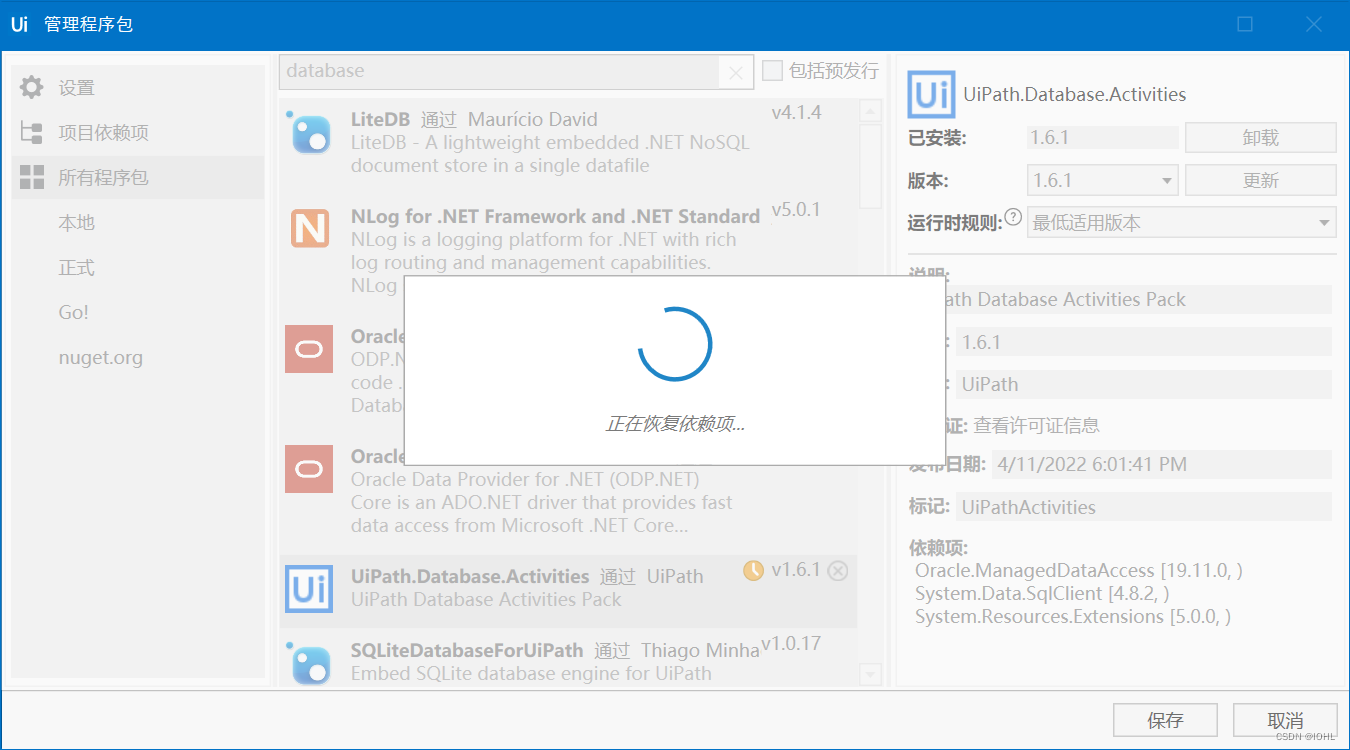This screenshot has width=1350, height=750.
Task: Clear the search box with X
Action: [735, 72]
